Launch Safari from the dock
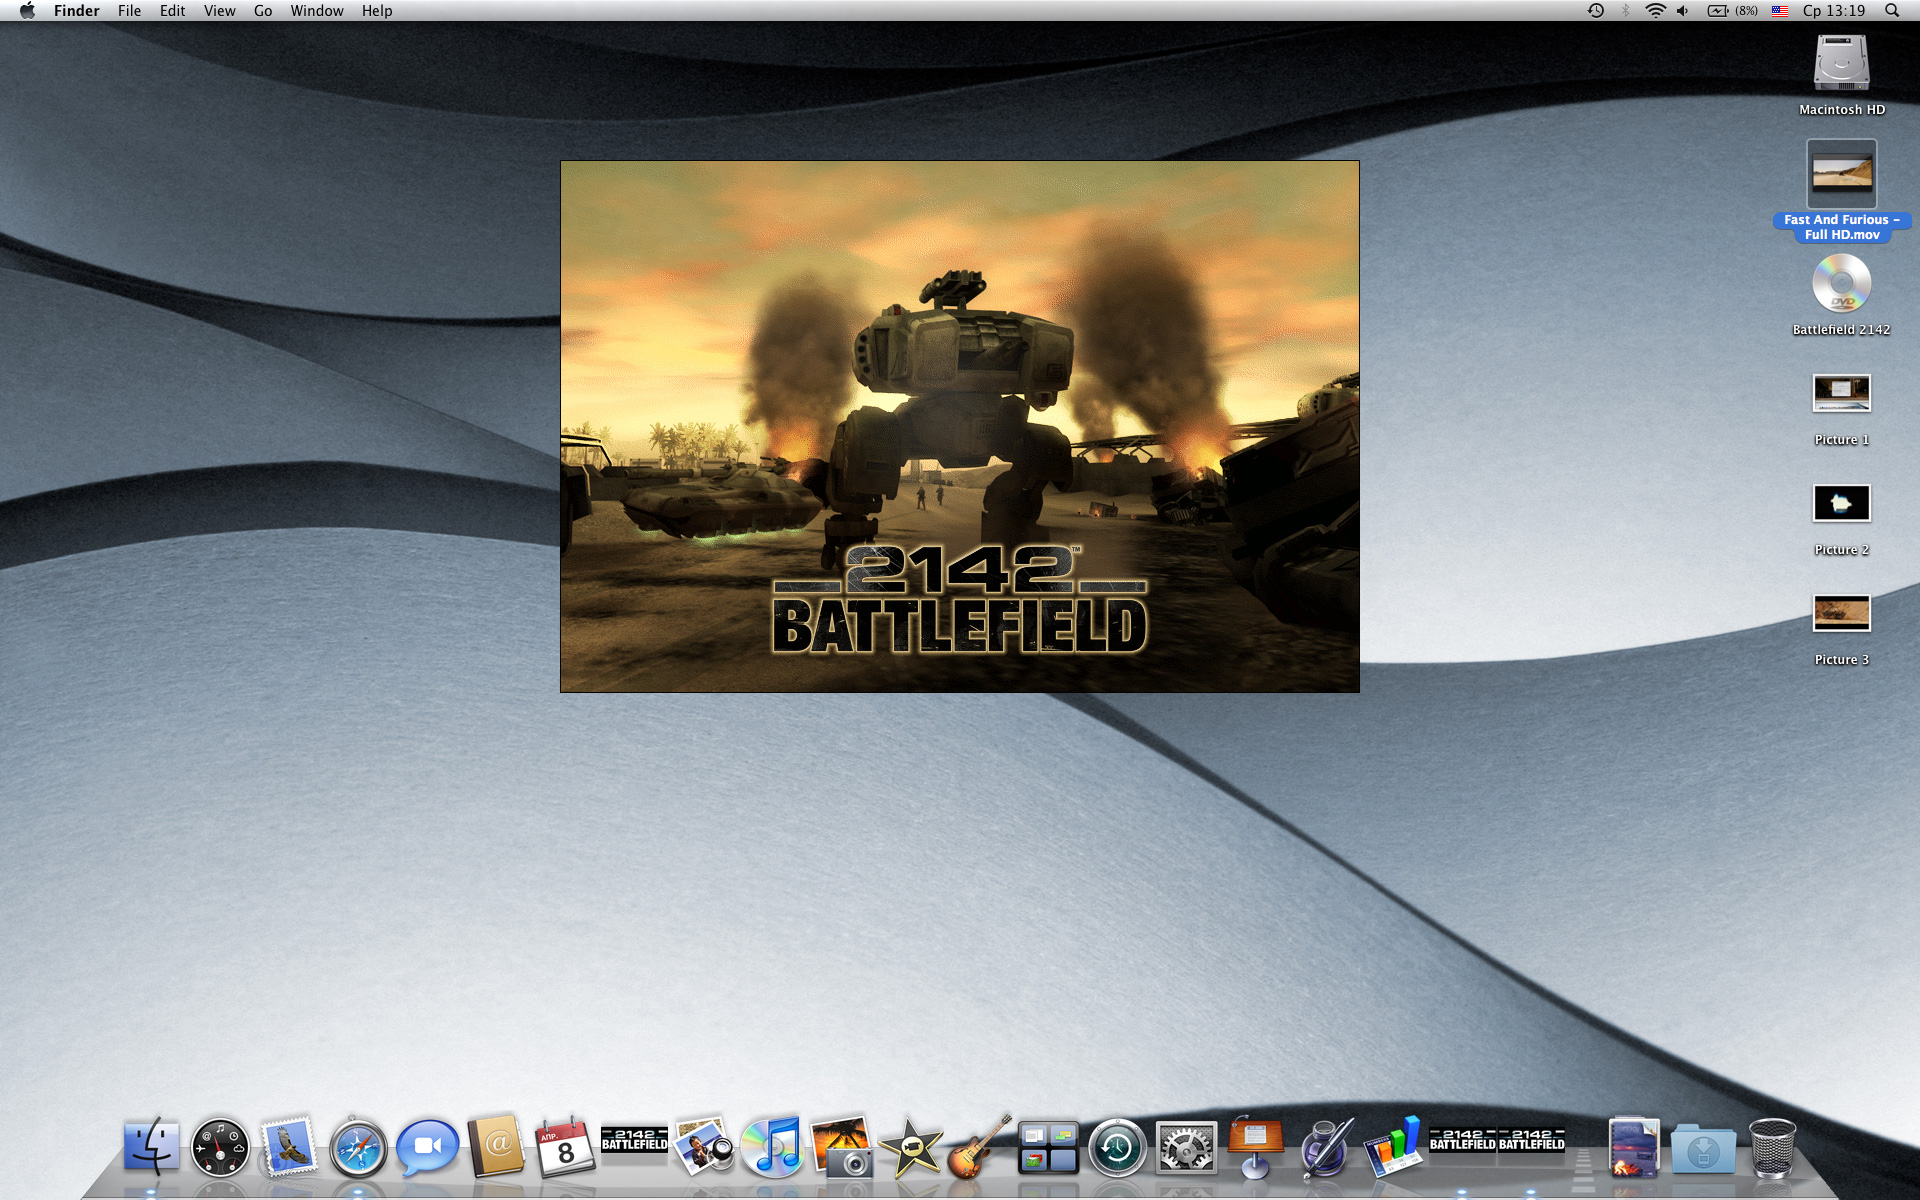The width and height of the screenshot is (1920, 1200). pyautogui.click(x=358, y=1147)
